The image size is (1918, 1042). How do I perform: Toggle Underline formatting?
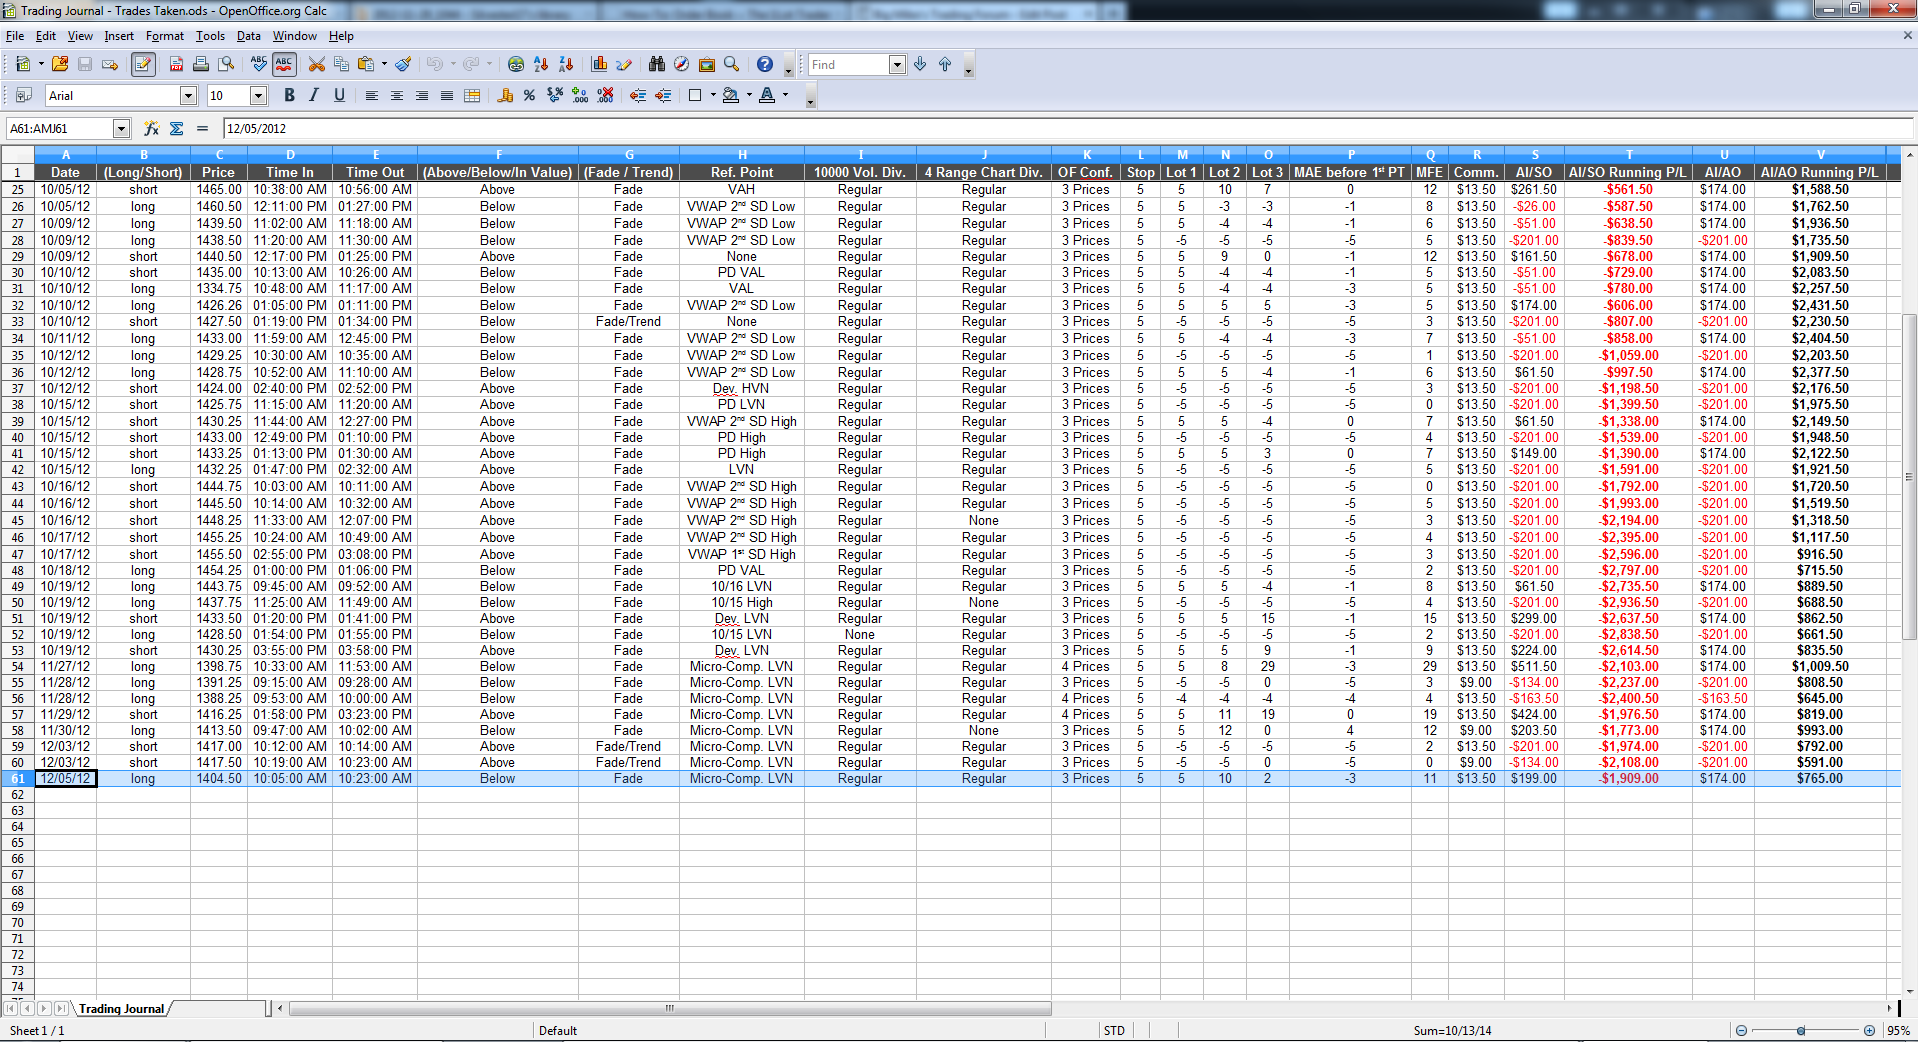click(339, 95)
